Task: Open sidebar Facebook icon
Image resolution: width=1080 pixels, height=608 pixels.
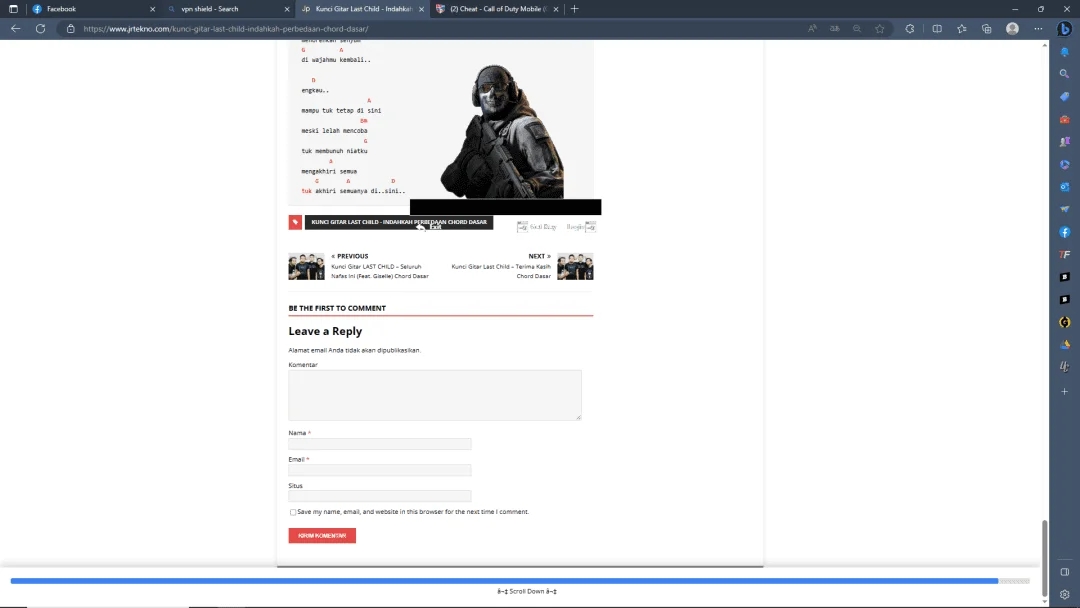Action: click(x=1064, y=232)
